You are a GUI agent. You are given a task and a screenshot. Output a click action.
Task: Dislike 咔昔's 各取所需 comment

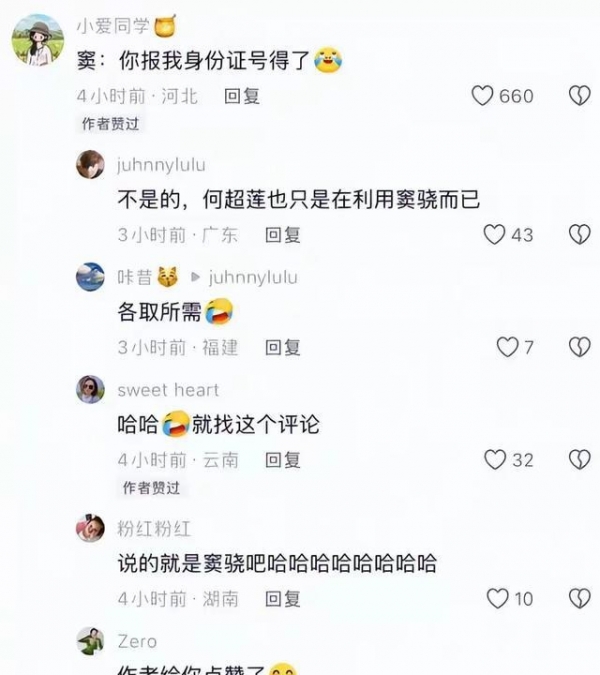[579, 347]
